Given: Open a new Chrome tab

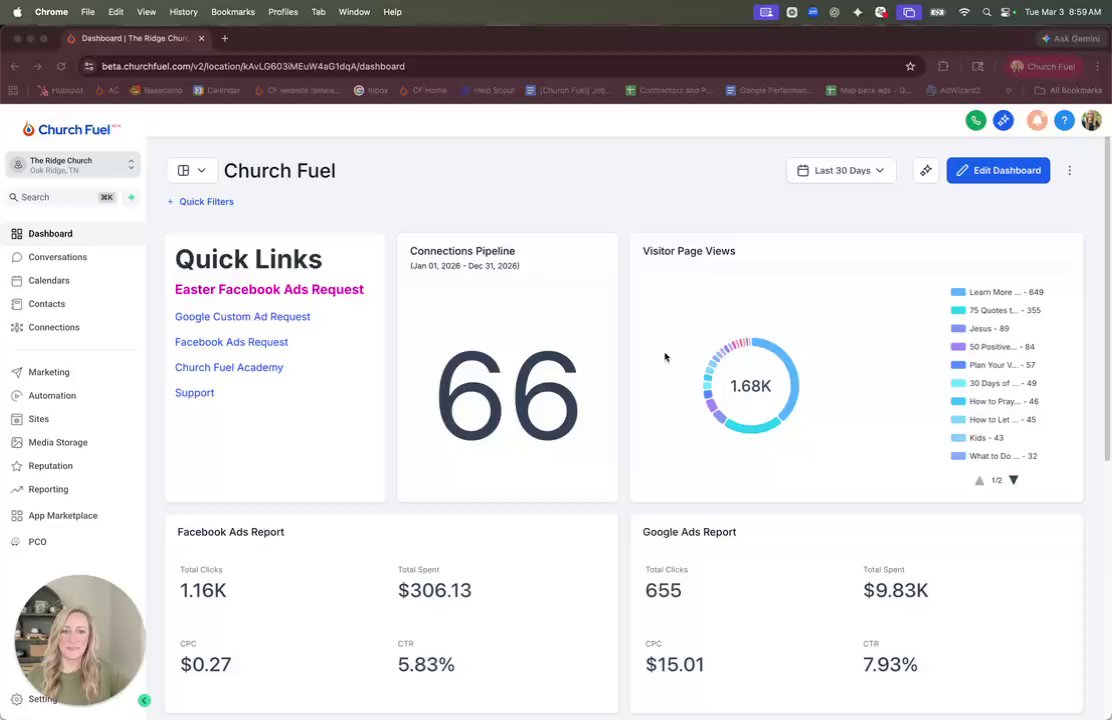Looking at the screenshot, I should (225, 38).
